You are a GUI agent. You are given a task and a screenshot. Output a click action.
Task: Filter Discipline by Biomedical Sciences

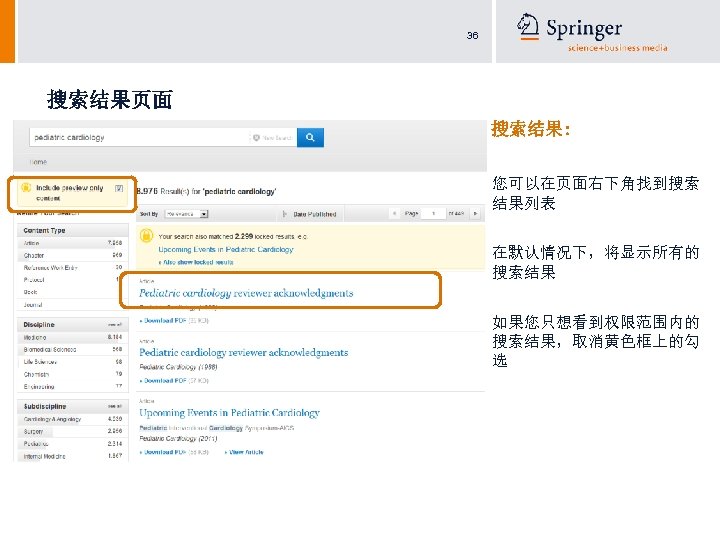pos(73,350)
